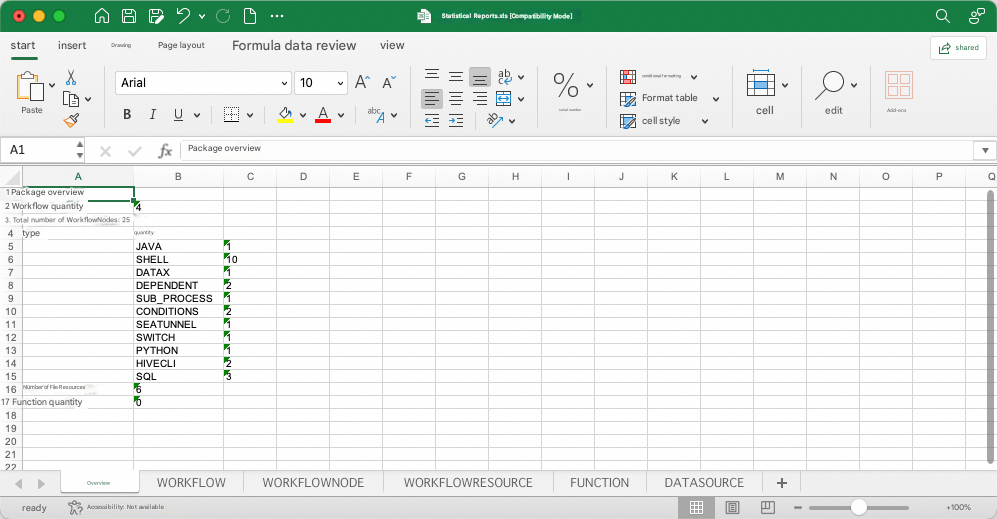This screenshot has height=519, width=997.
Task: Click the cell group button
Action: (764, 93)
